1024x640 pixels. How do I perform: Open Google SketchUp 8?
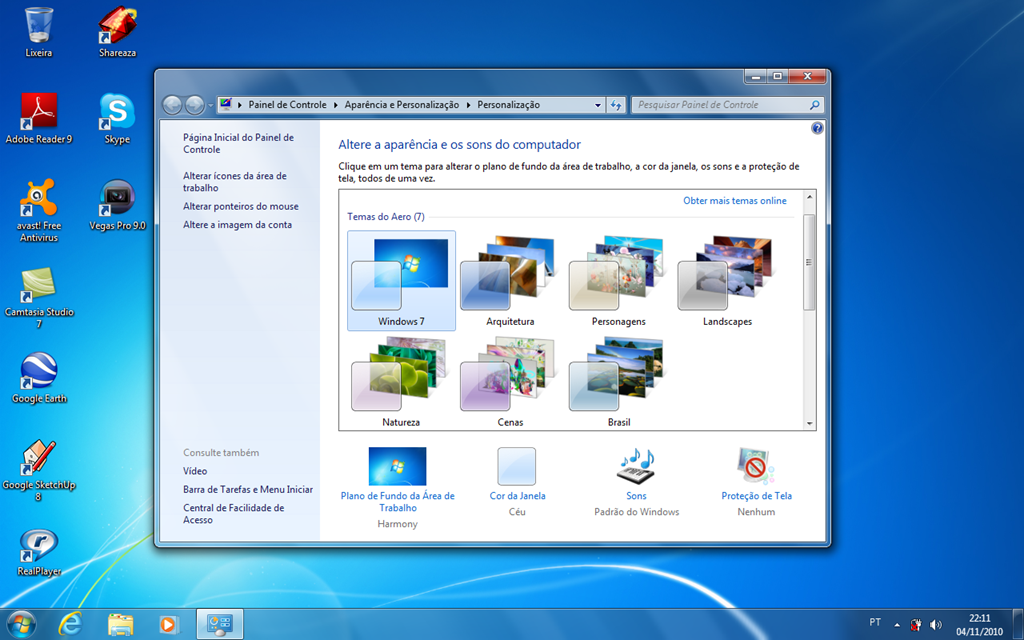point(38,455)
